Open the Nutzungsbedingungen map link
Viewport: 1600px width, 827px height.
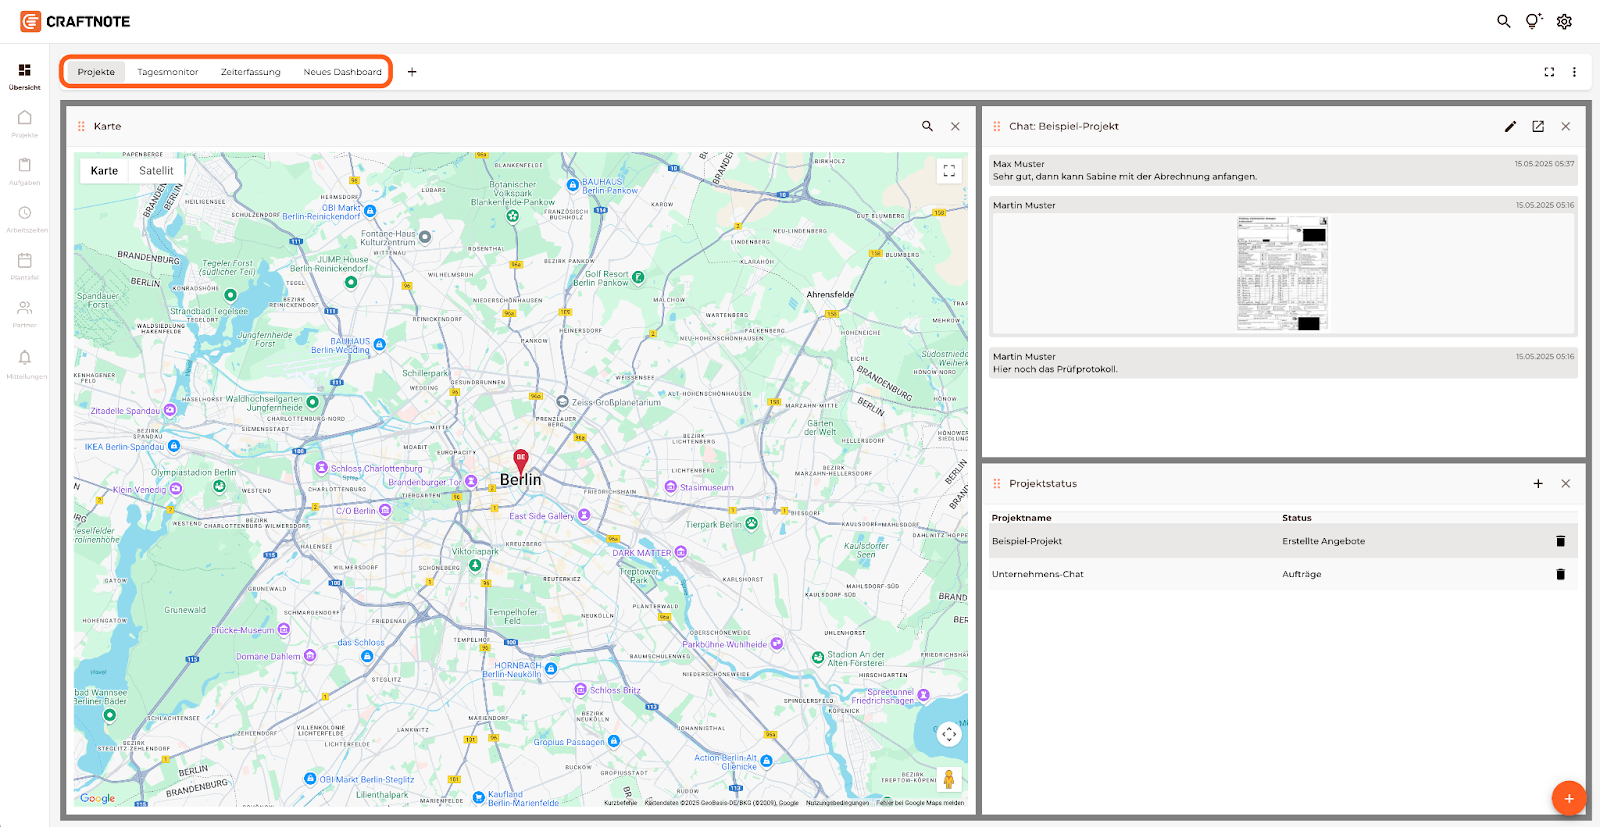(838, 803)
